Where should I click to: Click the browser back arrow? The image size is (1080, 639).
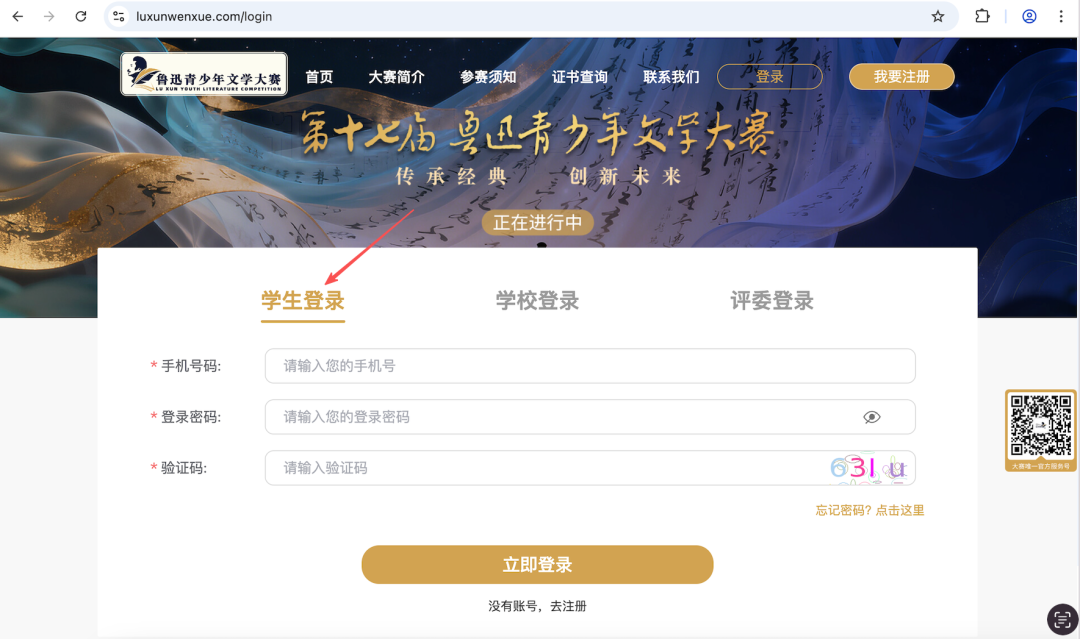18,17
